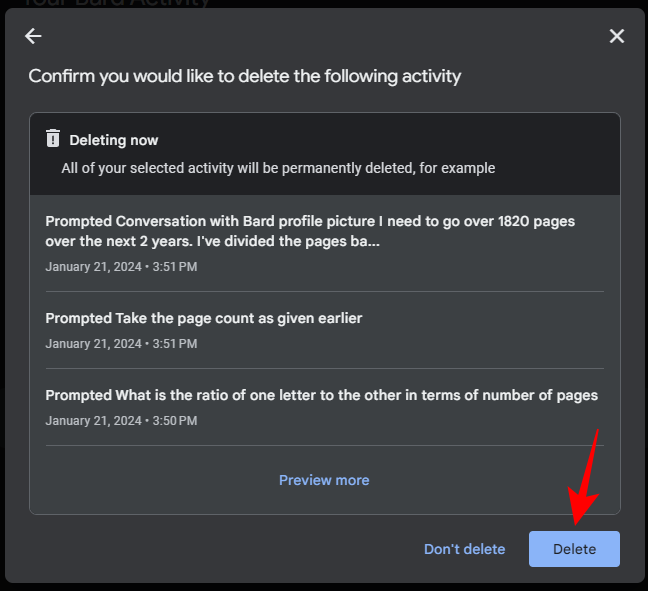Click the timestamp below 'Take the page count'
Image resolution: width=648 pixels, height=591 pixels.
[121, 344]
